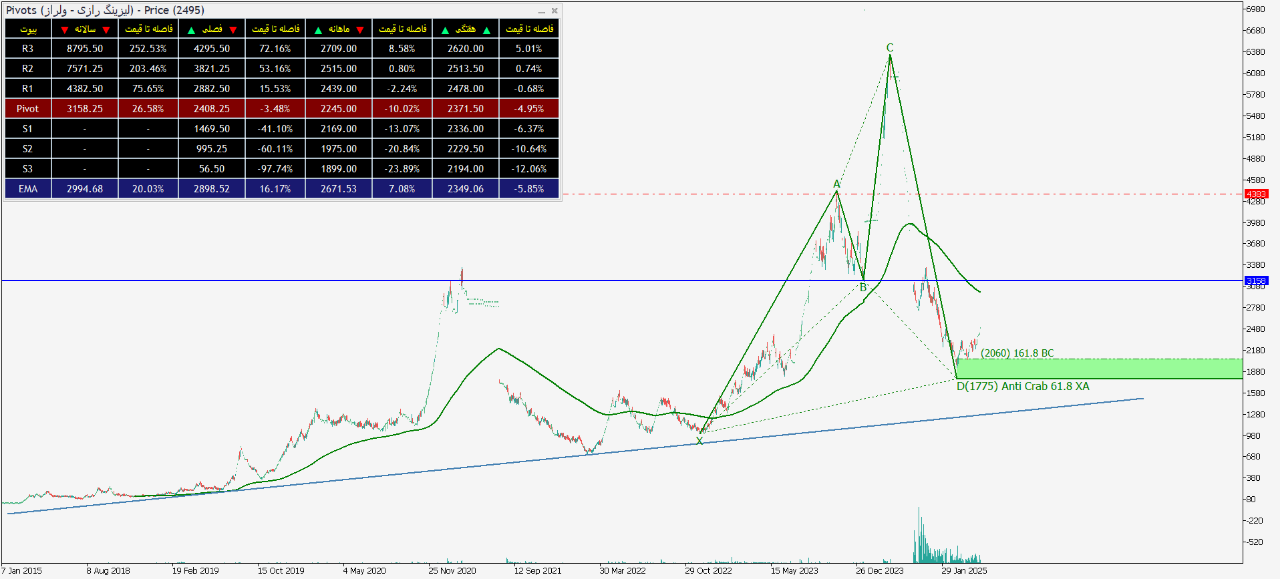
Task: Select the harmonic pattern point C label
Action: tap(889, 47)
